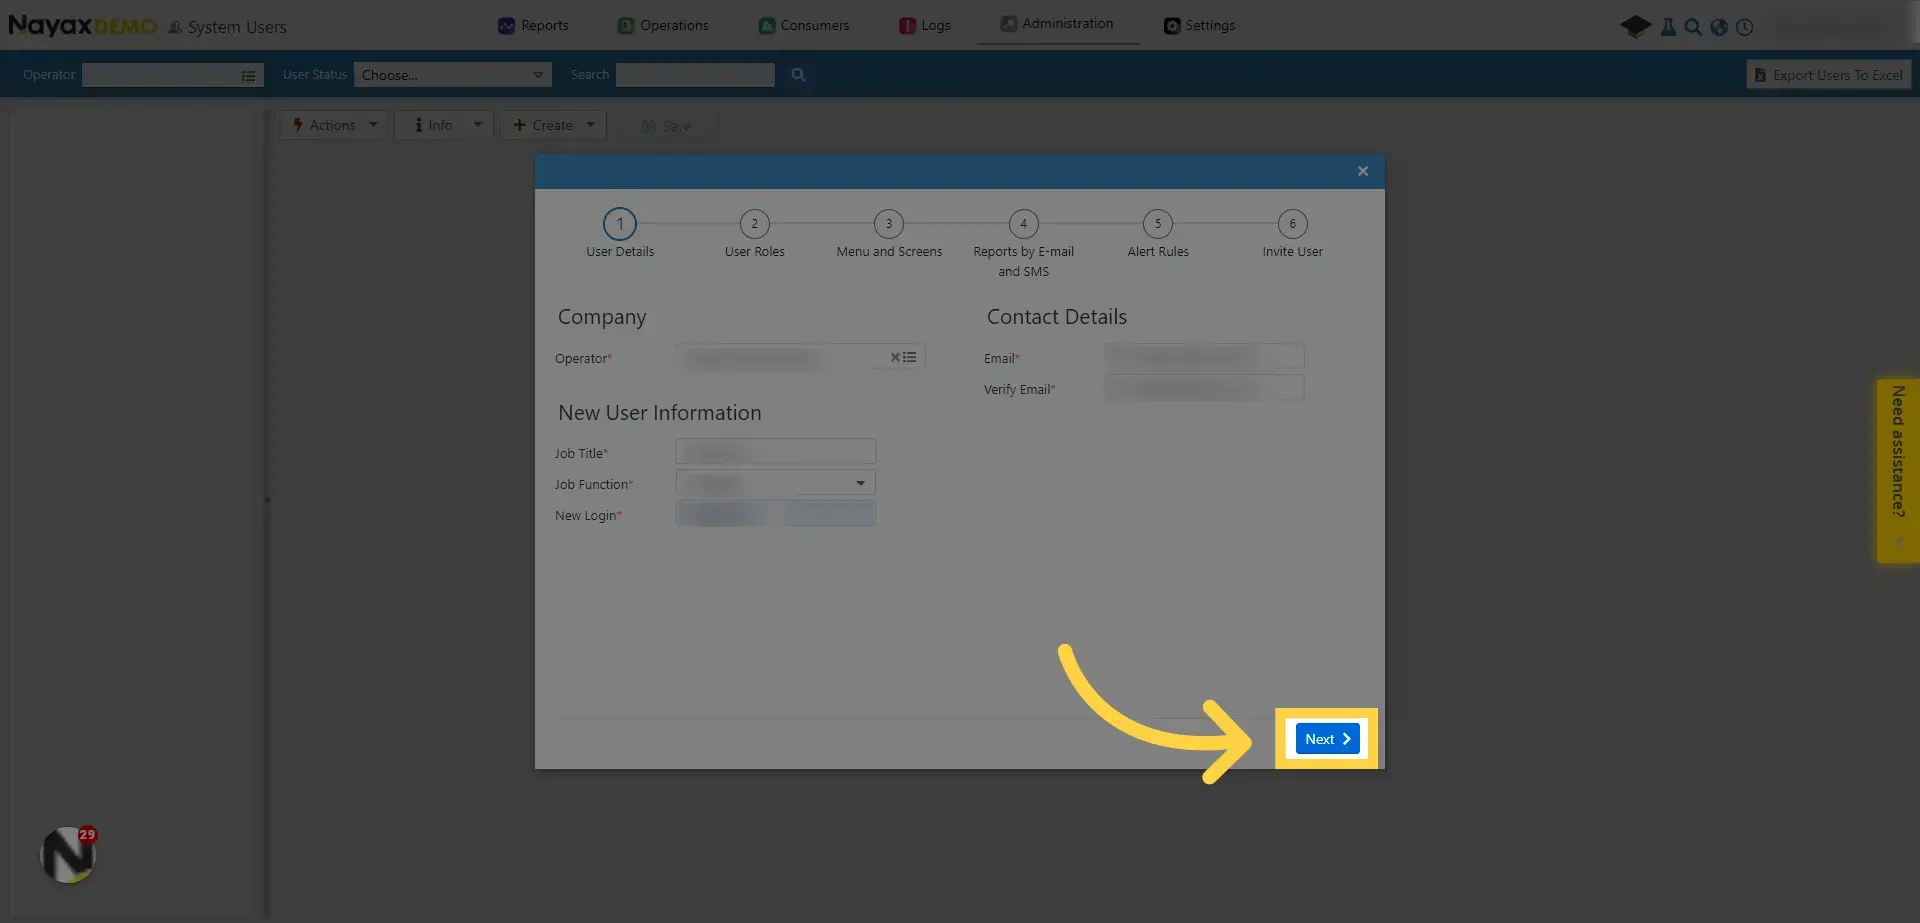Expand the Job Function dropdown
Image resolution: width=1920 pixels, height=923 pixels.
click(x=776, y=483)
